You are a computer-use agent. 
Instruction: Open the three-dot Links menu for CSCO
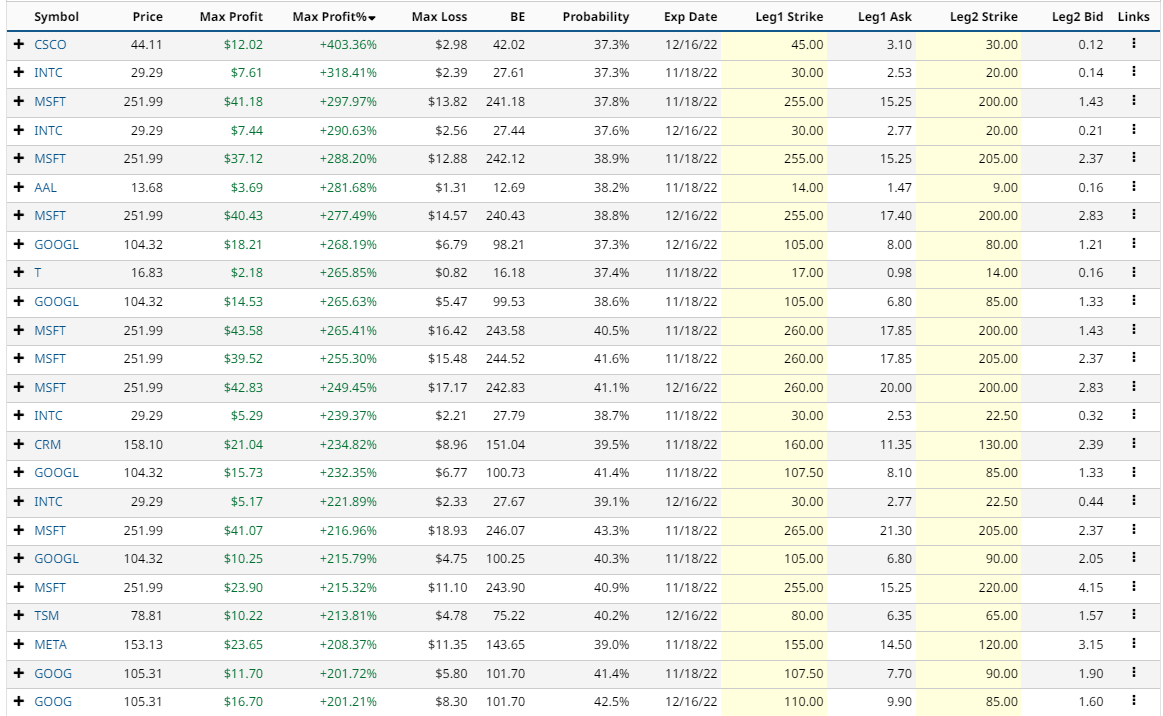(1133, 44)
